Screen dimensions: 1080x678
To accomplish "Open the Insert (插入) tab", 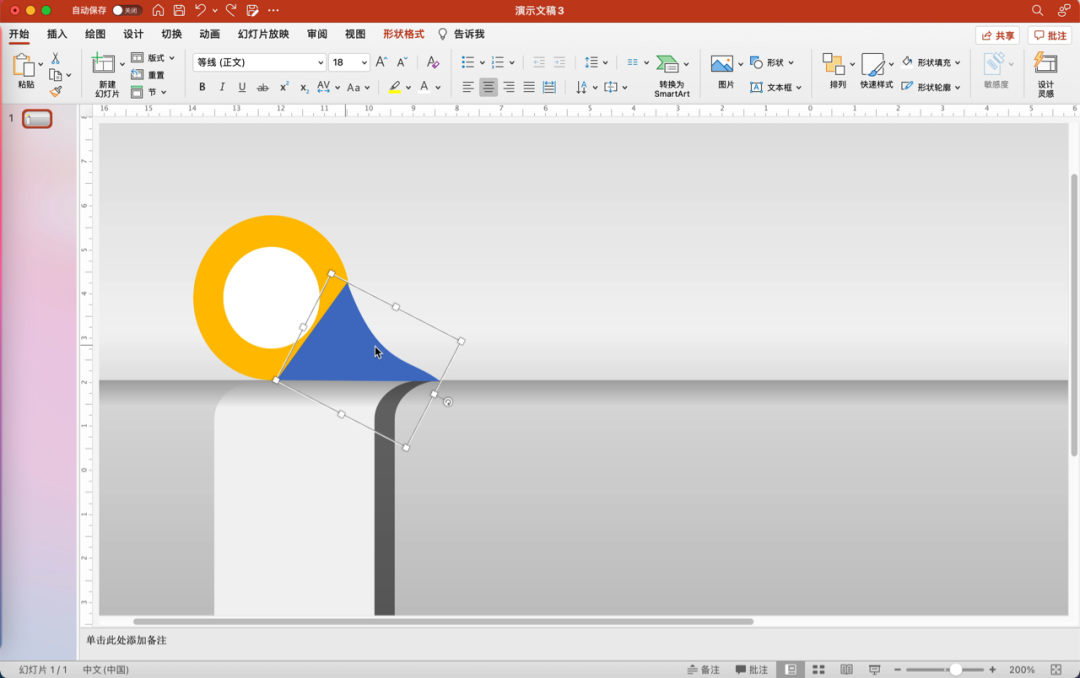I will [56, 34].
